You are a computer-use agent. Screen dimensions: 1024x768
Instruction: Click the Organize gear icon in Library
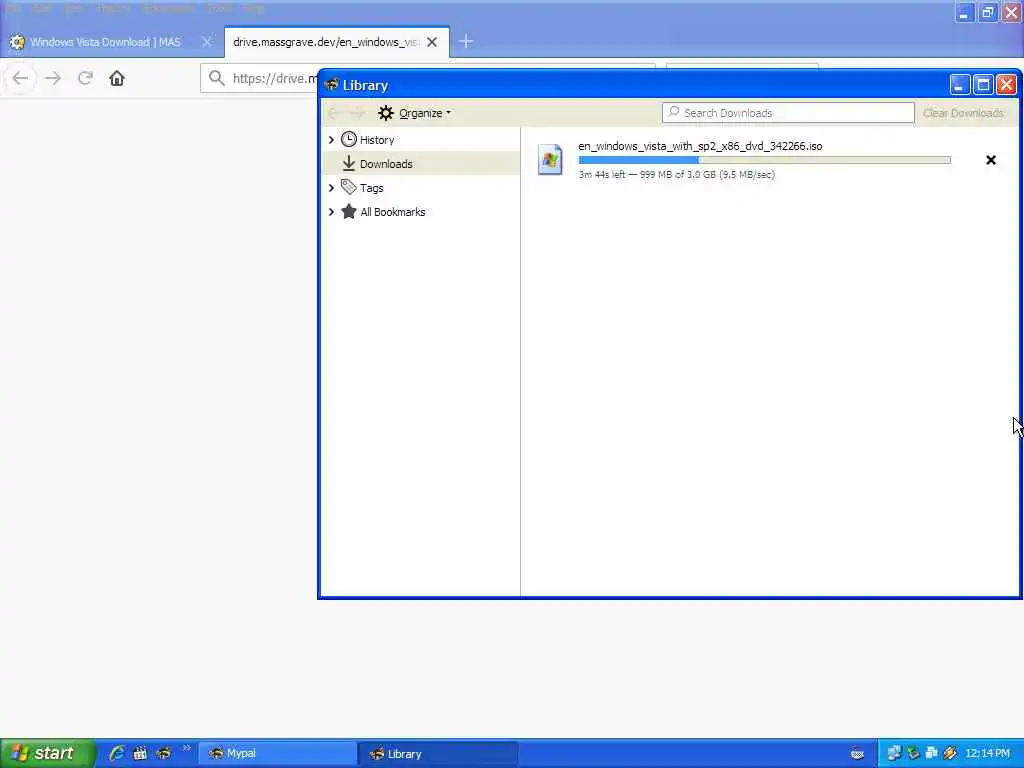(386, 113)
